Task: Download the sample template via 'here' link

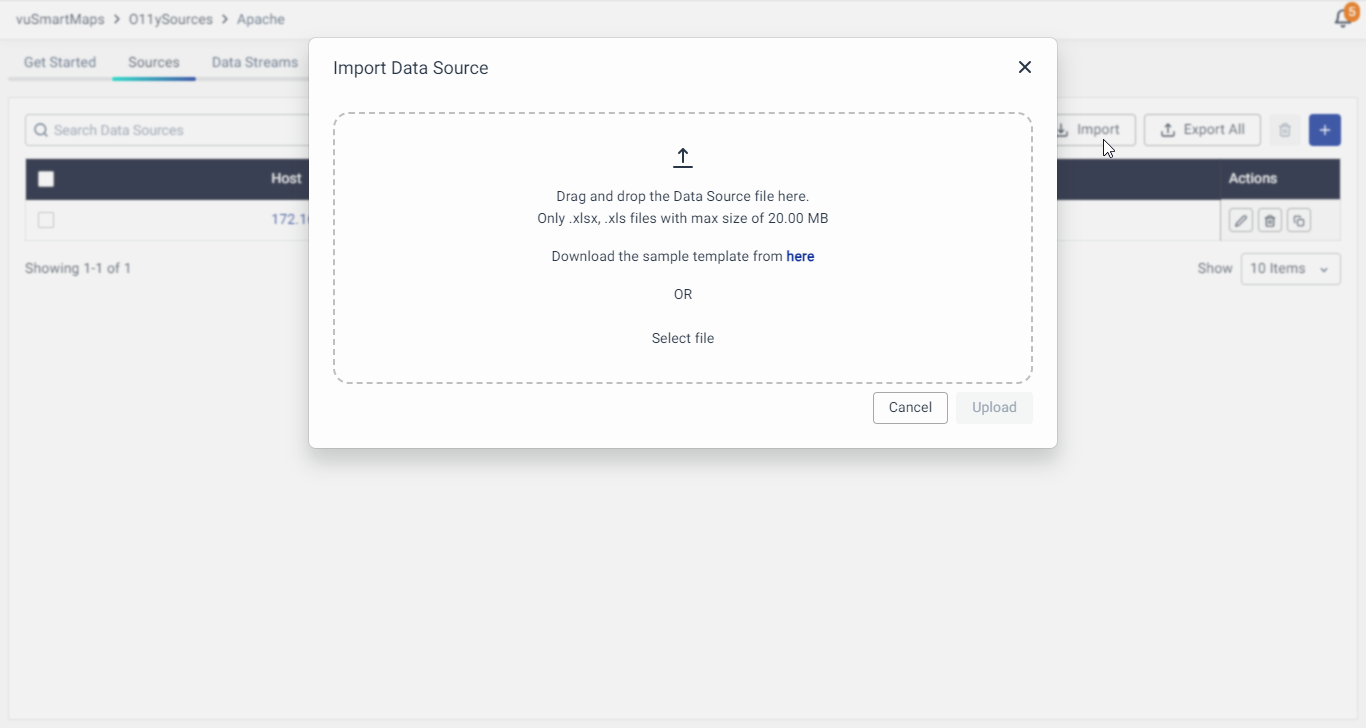Action: 800,257
